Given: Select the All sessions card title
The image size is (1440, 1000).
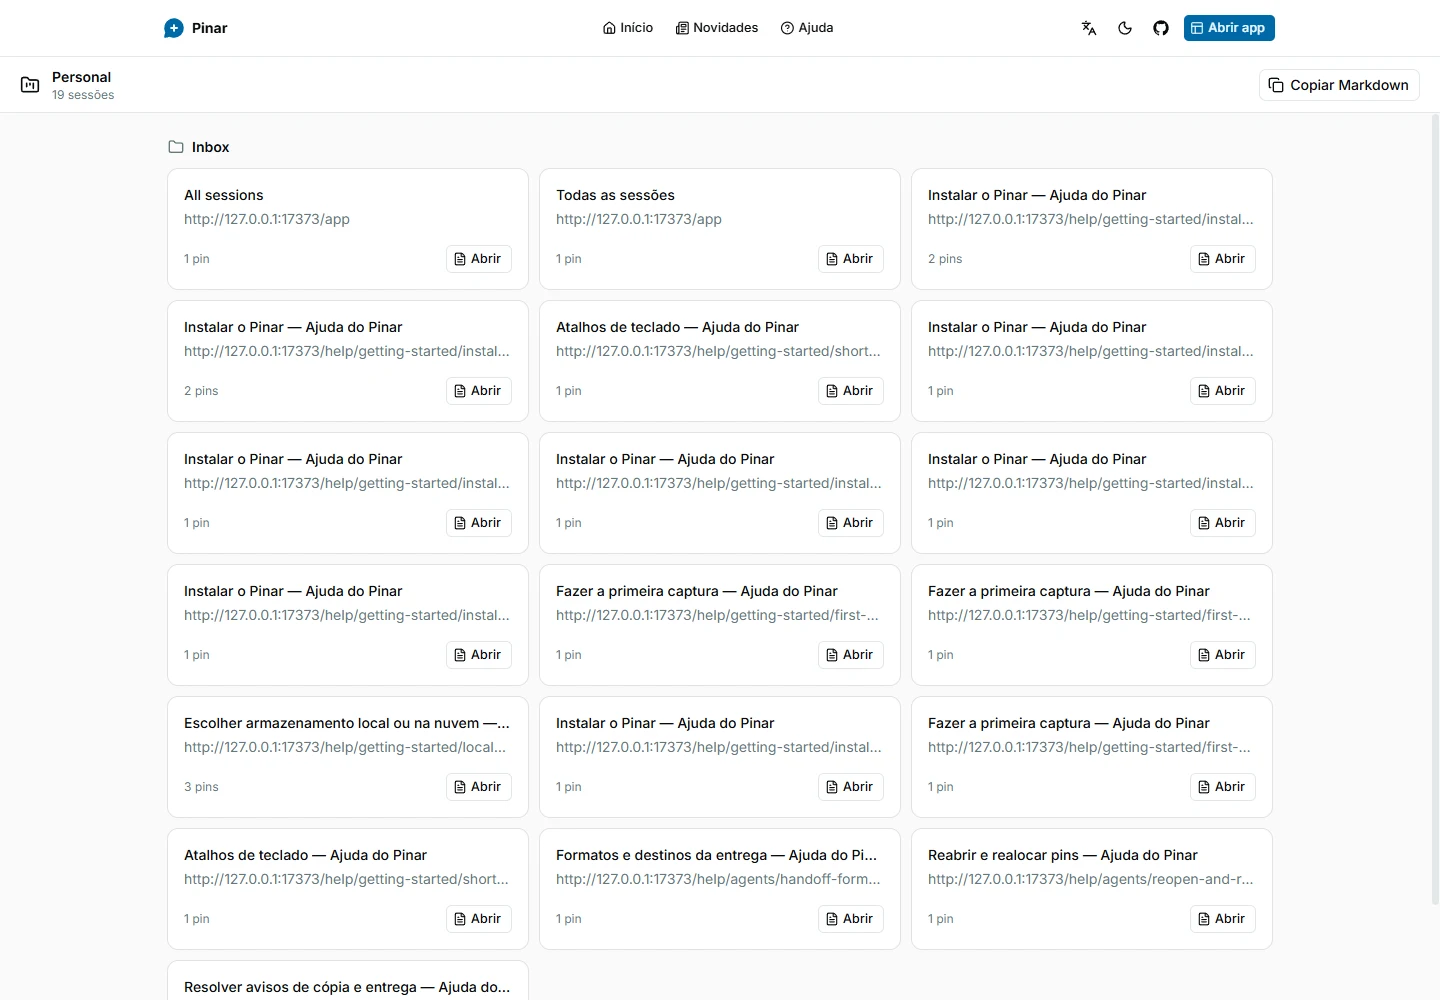Looking at the screenshot, I should [224, 195].
